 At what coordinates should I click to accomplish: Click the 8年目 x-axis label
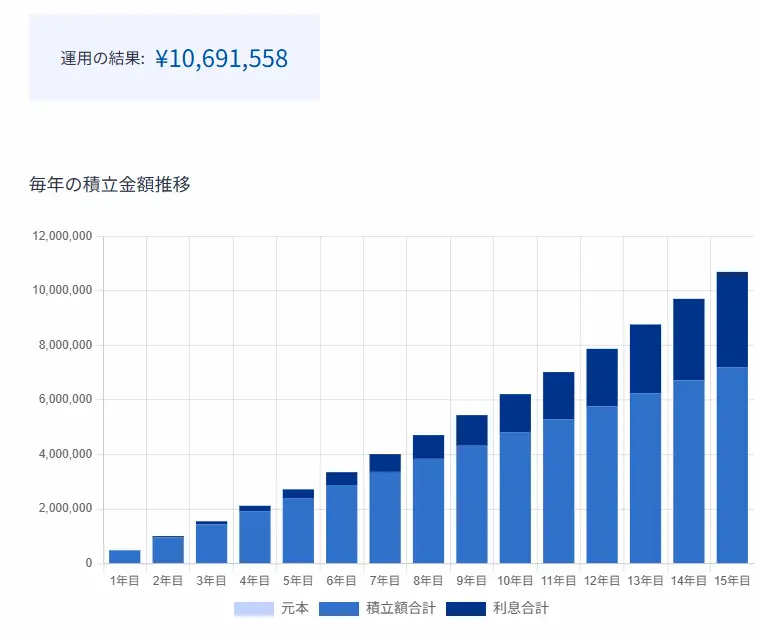[x=428, y=580]
